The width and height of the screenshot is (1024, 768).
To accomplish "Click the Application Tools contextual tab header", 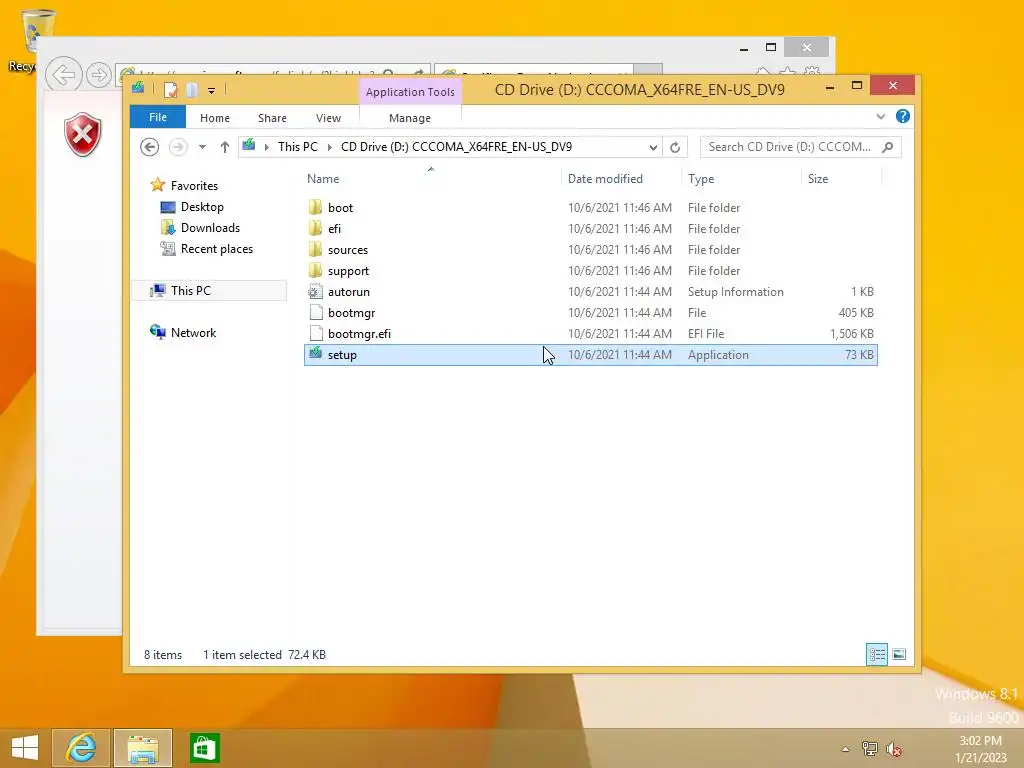I will click(x=410, y=91).
